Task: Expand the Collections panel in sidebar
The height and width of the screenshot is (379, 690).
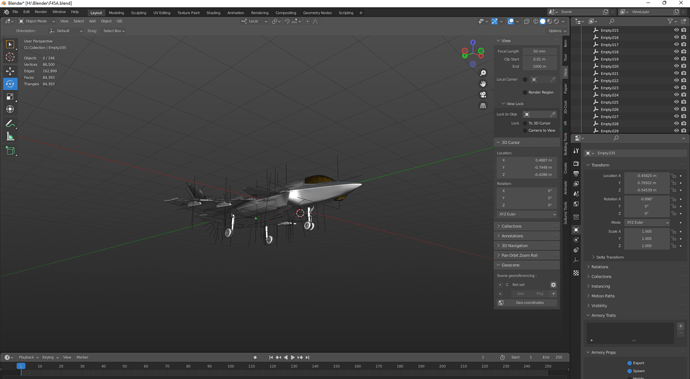Action: click(527, 226)
